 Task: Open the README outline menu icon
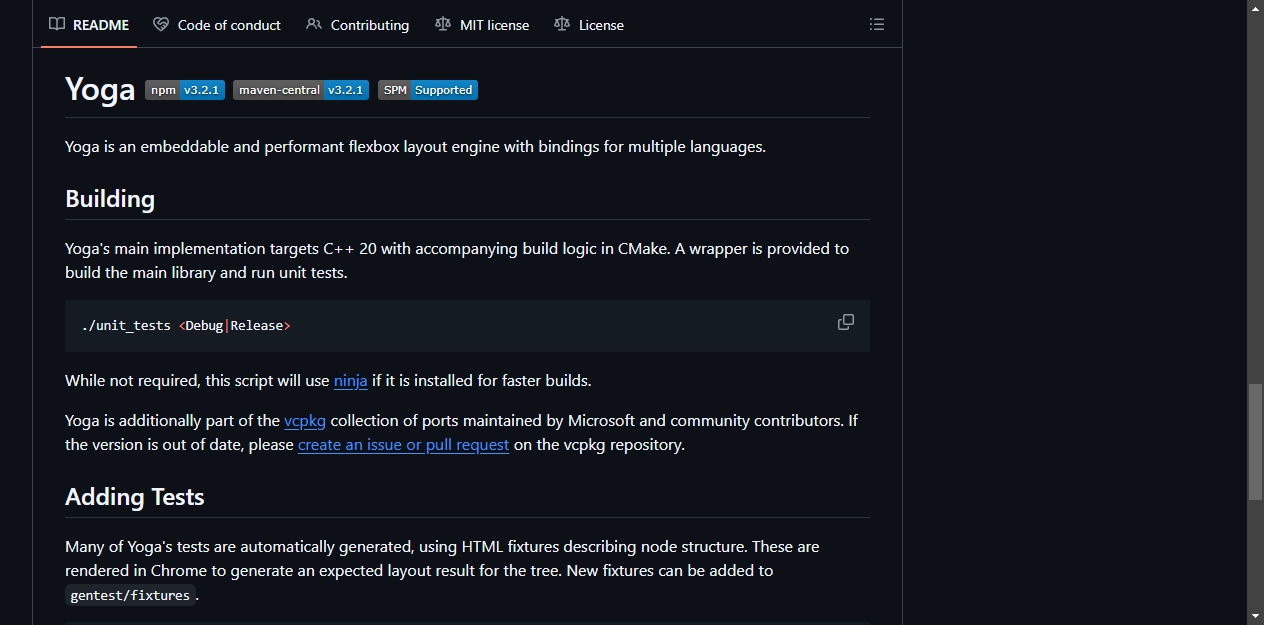coord(877,25)
